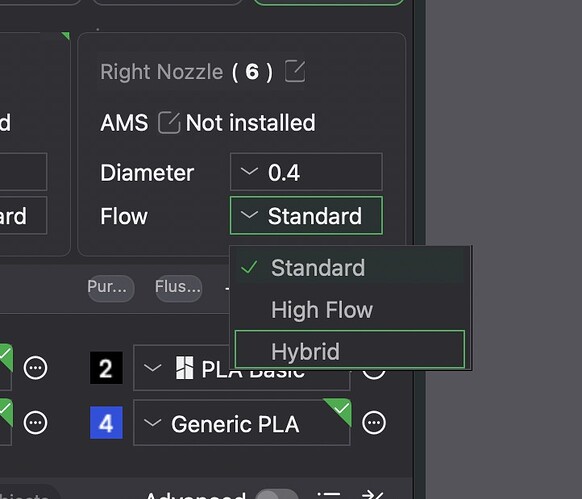
Task: Open the Generic PLA filament dropdown
Action: tap(242, 423)
